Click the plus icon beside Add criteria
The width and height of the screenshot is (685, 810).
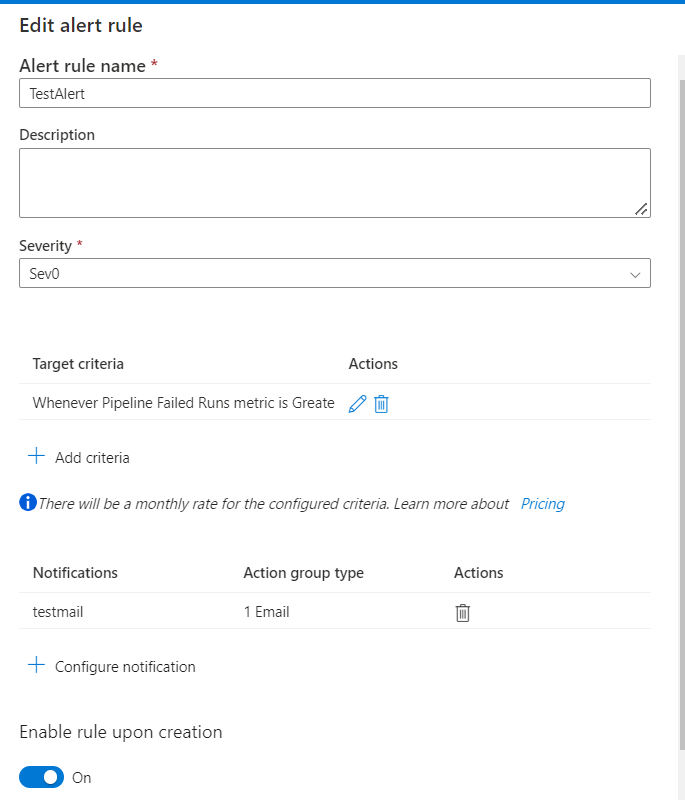tap(36, 457)
